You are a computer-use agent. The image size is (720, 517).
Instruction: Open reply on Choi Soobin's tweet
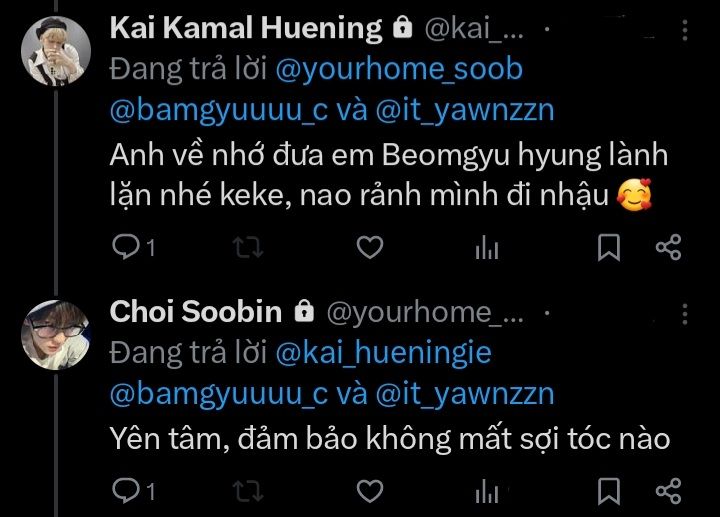pyautogui.click(x=125, y=490)
